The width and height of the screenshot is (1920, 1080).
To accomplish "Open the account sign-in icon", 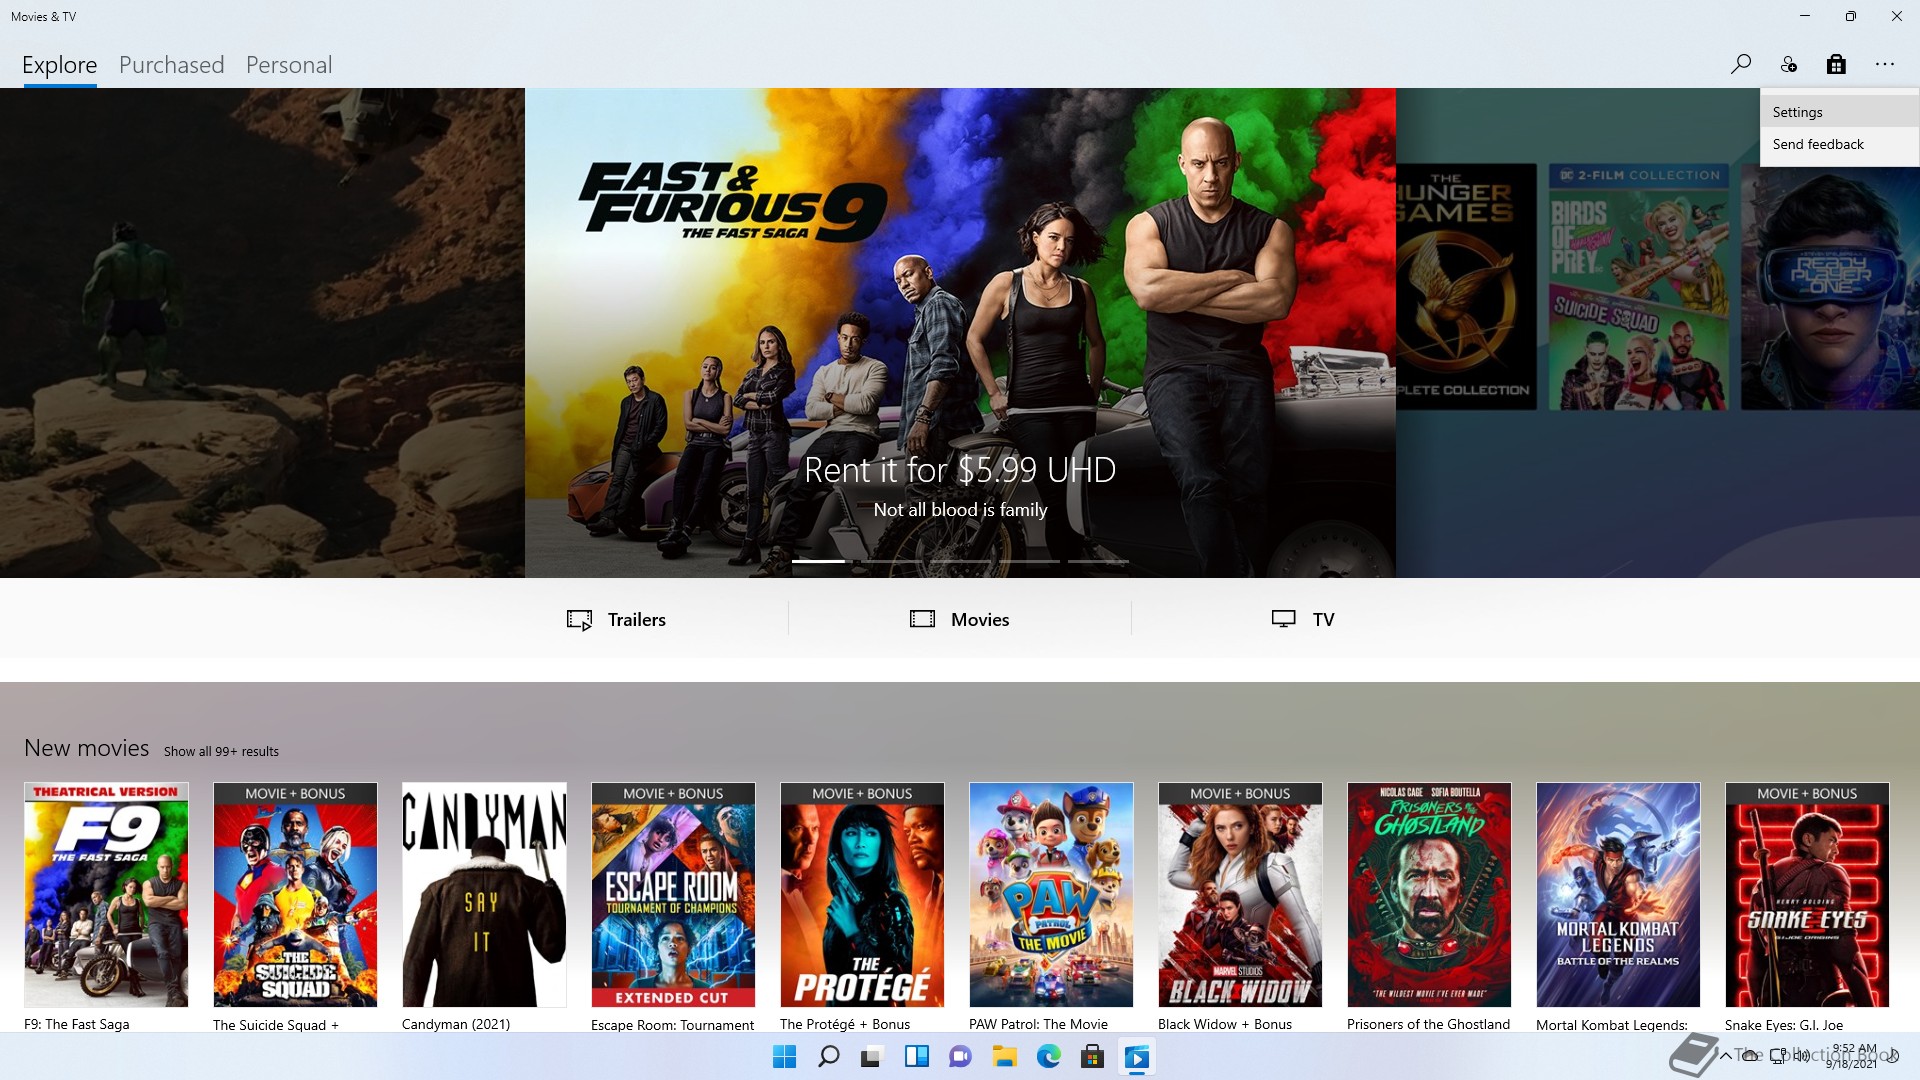I will [x=1788, y=65].
